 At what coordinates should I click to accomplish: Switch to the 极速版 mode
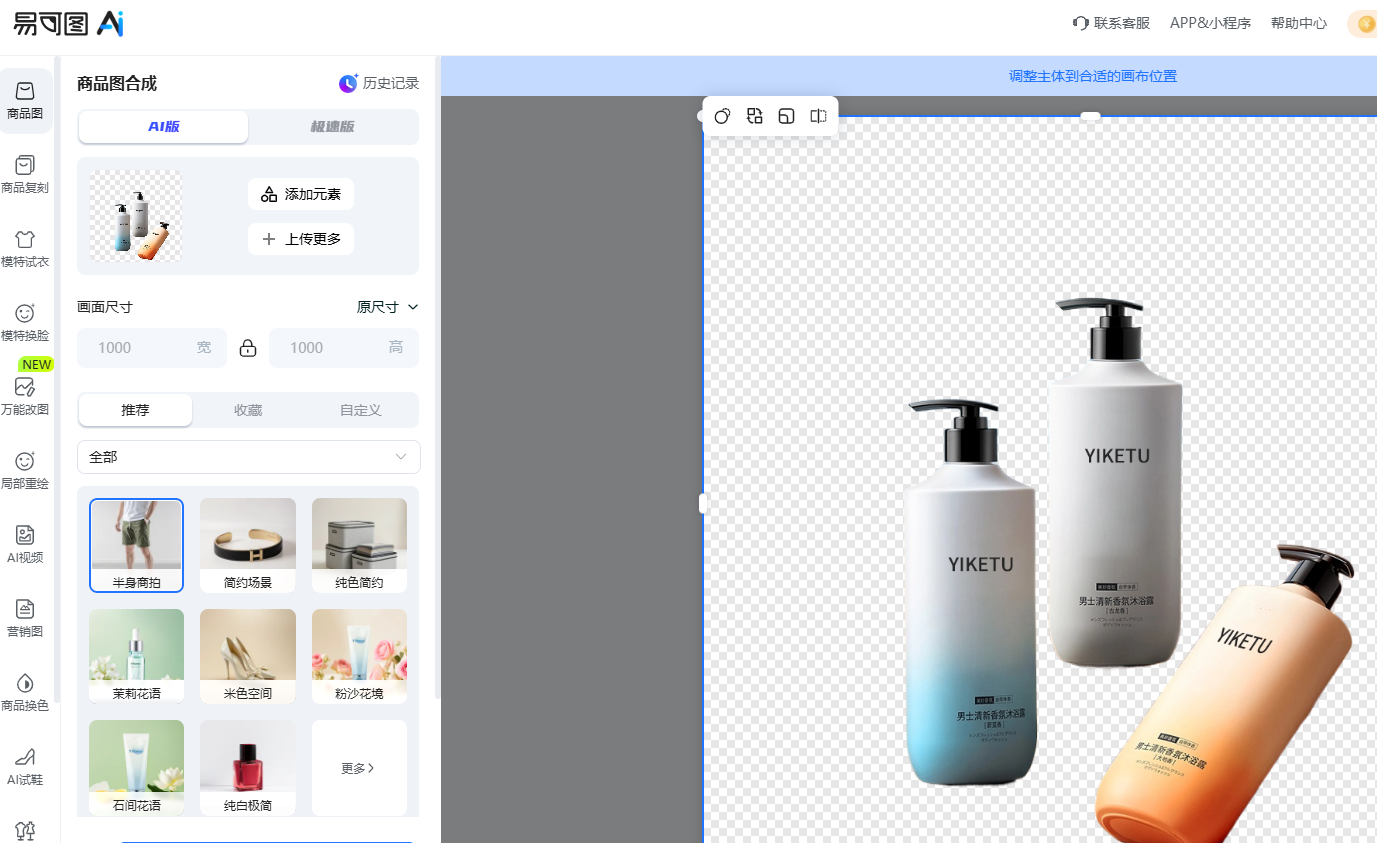332,127
